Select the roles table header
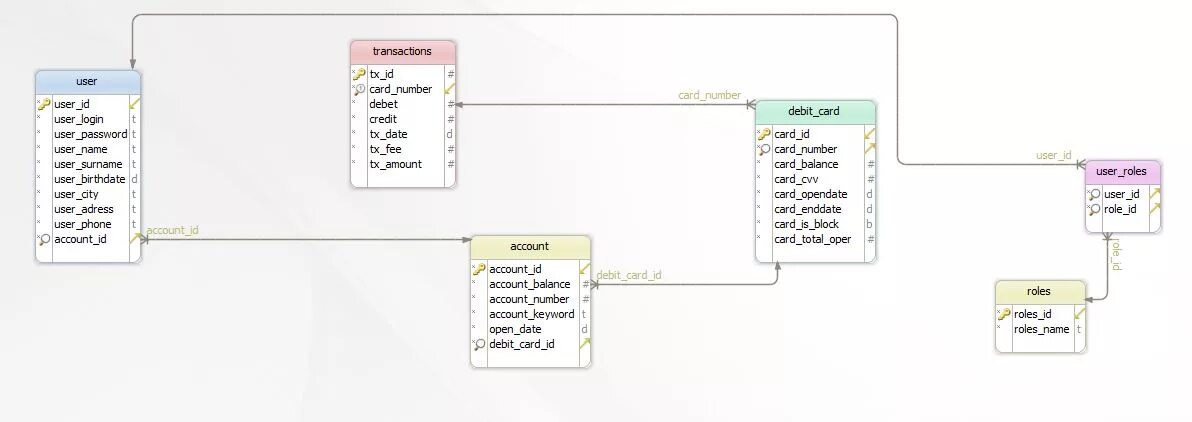Image resolution: width=1192 pixels, height=422 pixels. pyautogui.click(x=1039, y=292)
